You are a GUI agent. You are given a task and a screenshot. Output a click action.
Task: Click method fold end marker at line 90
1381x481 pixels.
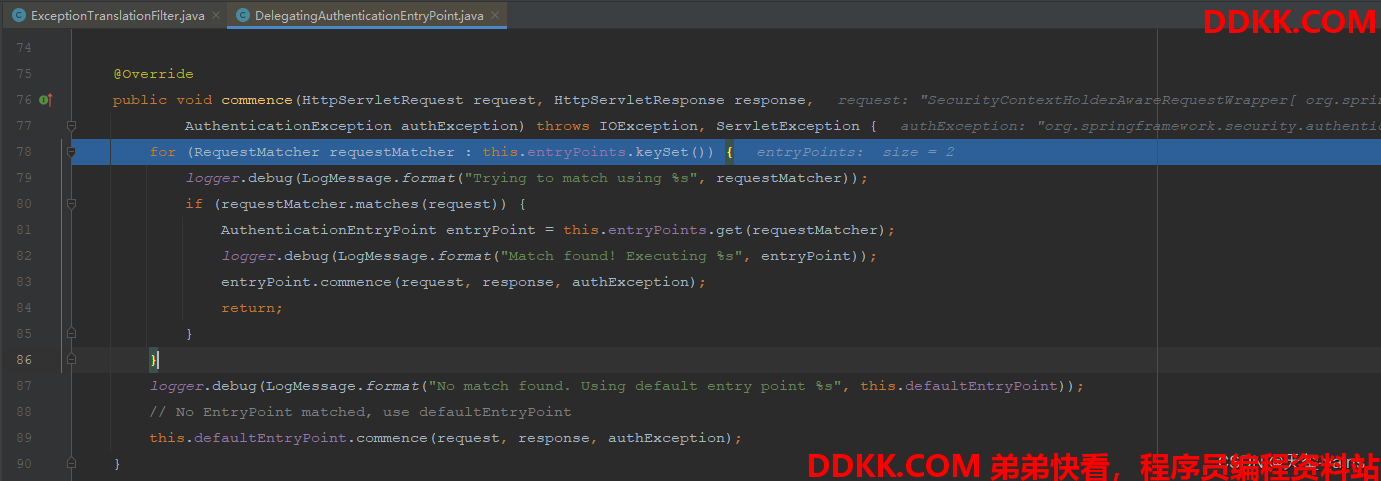pos(71,464)
